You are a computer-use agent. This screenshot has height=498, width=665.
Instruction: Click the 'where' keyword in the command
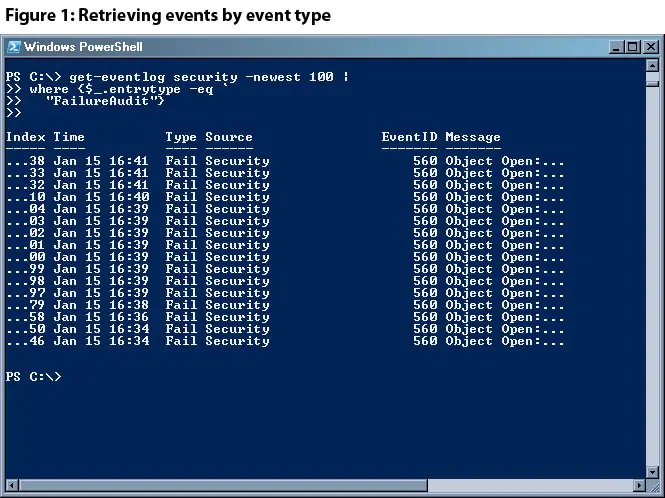[49, 89]
